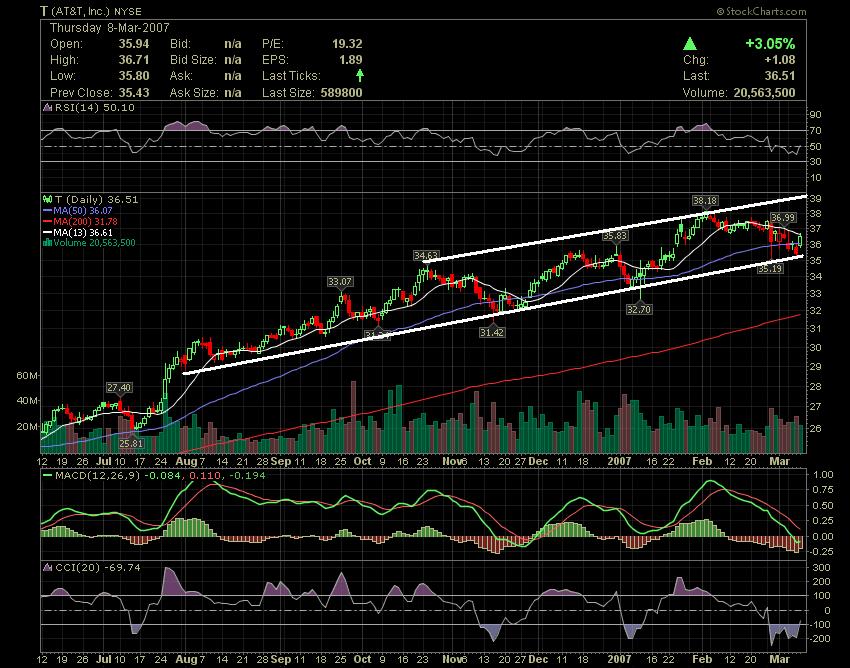Click the Open value 35.94

tap(133, 44)
